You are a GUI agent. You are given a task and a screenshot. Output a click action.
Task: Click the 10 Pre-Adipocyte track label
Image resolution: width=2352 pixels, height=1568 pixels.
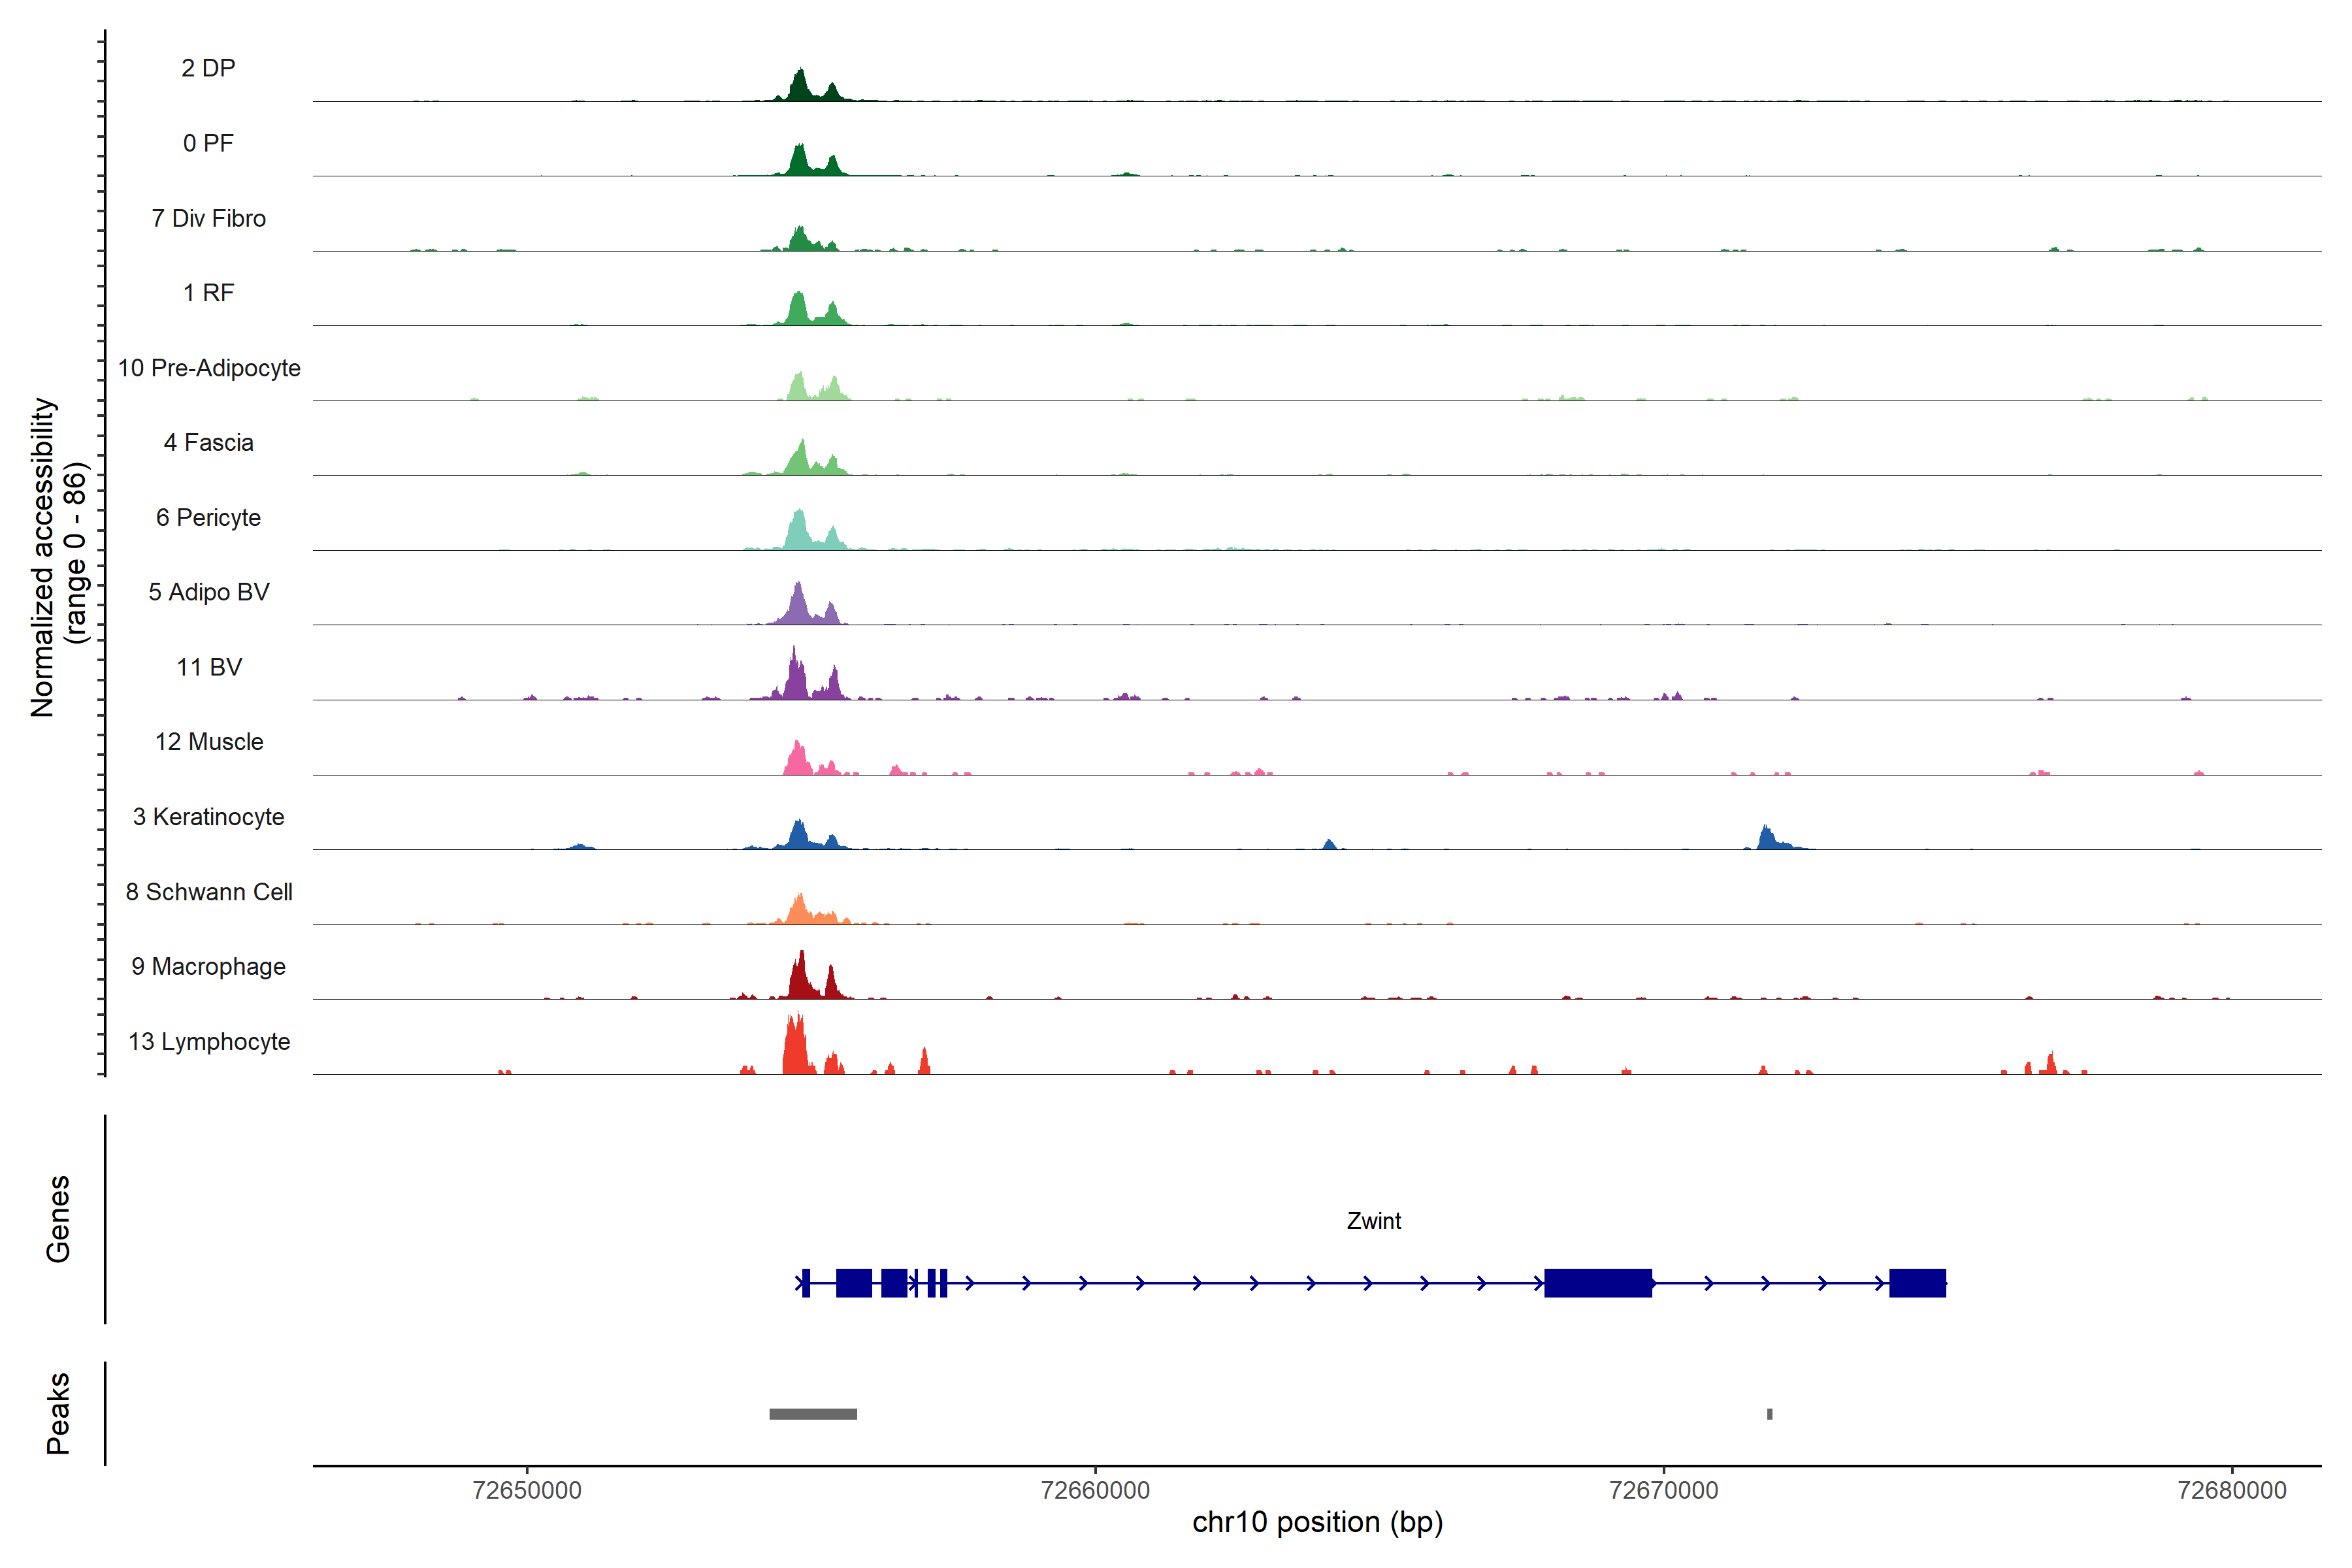click(x=209, y=368)
